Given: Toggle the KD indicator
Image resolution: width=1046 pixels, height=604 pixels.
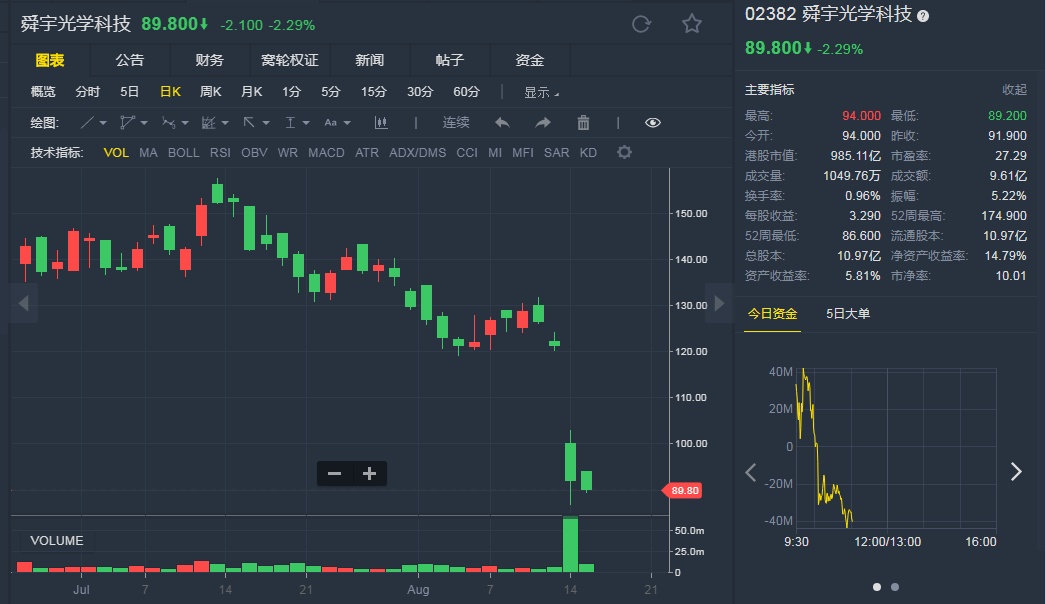Looking at the screenshot, I should point(588,153).
